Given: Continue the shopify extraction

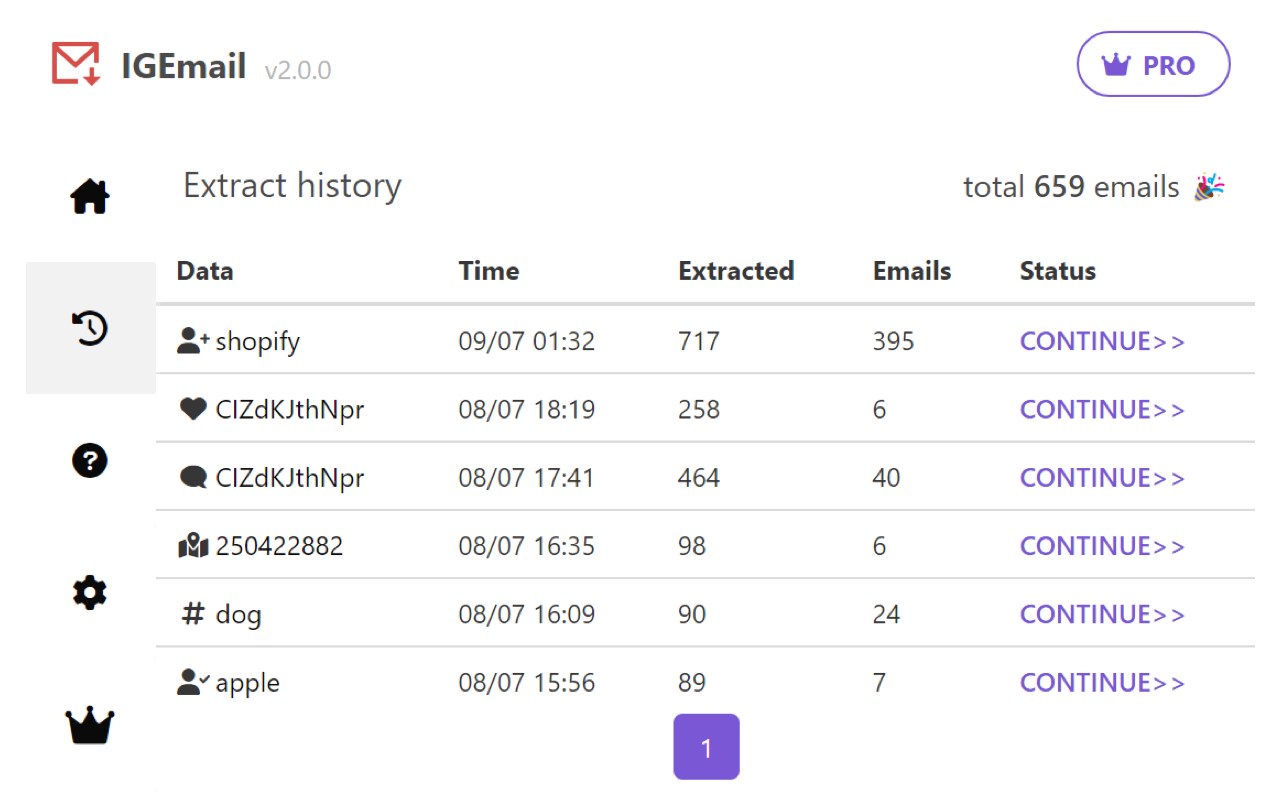Looking at the screenshot, I should [1102, 341].
